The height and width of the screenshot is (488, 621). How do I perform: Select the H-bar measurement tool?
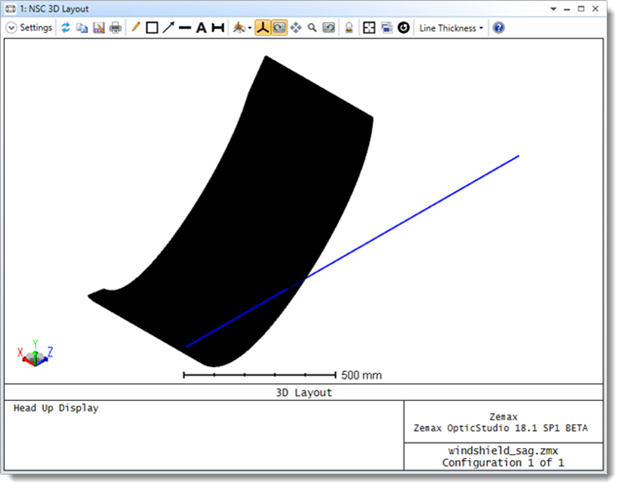click(x=218, y=28)
